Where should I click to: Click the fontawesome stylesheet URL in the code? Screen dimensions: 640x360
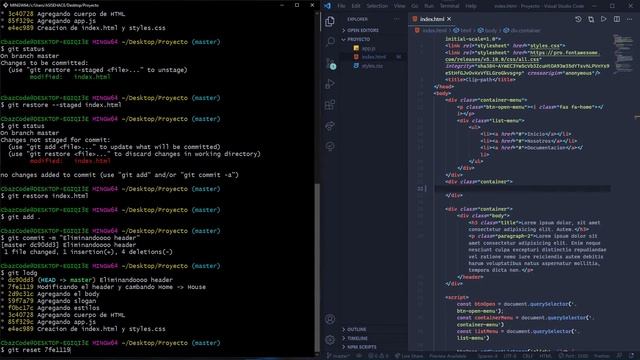[523, 56]
